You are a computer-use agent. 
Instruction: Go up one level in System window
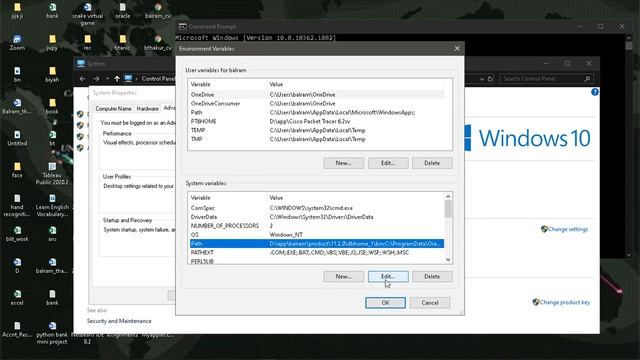point(117,78)
